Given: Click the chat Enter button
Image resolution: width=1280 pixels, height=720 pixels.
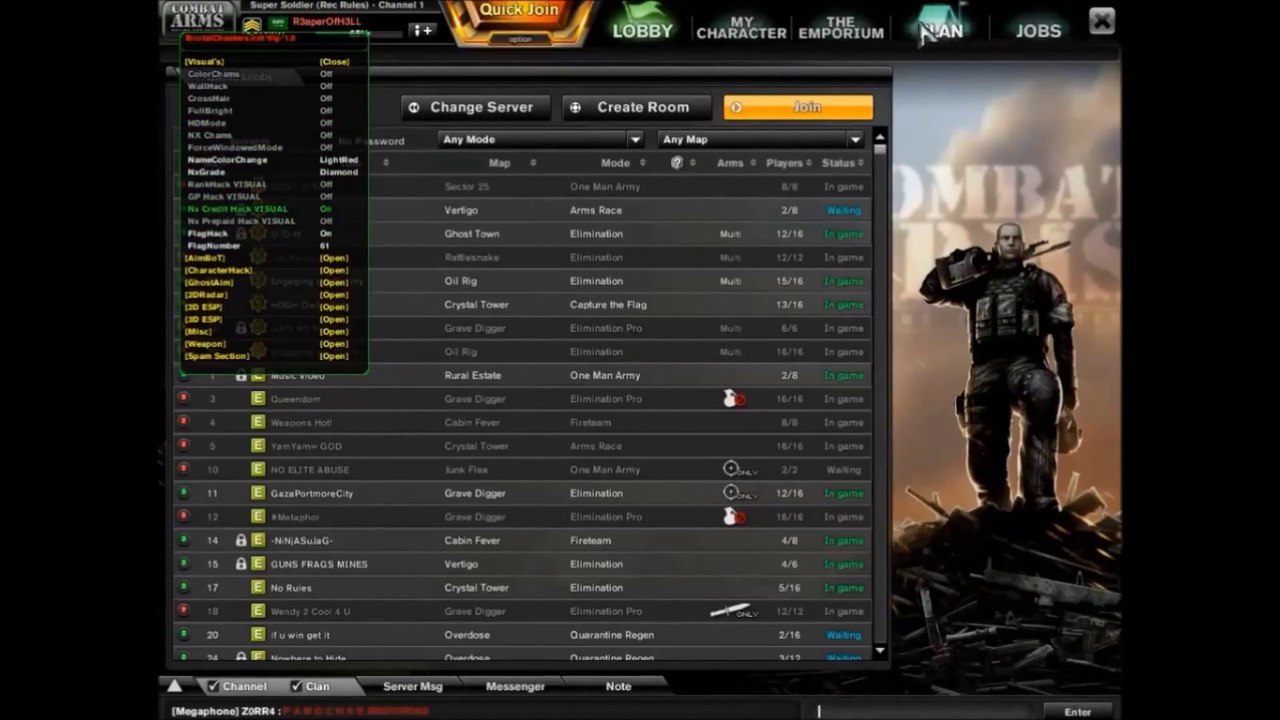Looking at the screenshot, I should pos(1078,711).
